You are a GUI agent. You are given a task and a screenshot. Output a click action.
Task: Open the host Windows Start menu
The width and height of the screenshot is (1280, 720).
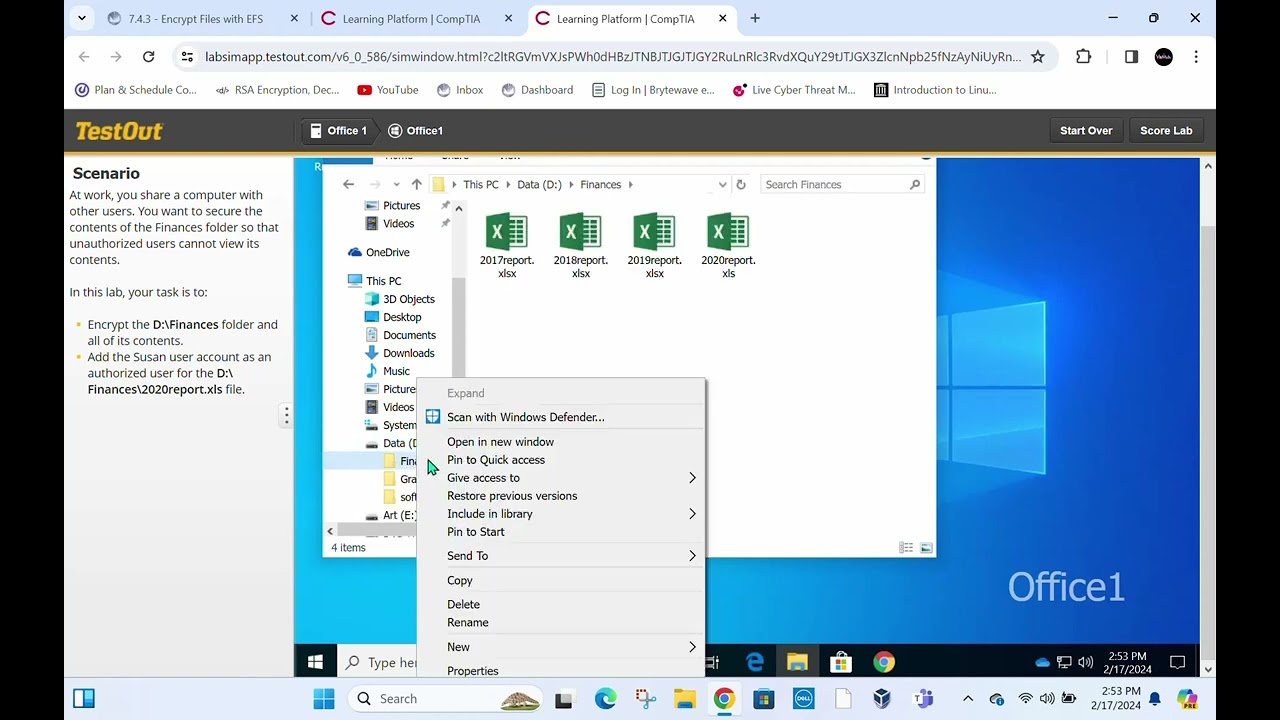coord(324,699)
